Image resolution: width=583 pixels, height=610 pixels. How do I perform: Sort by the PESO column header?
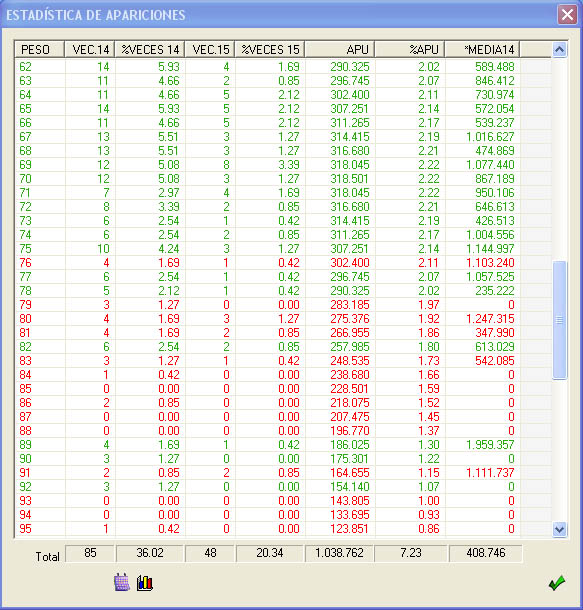[x=39, y=49]
